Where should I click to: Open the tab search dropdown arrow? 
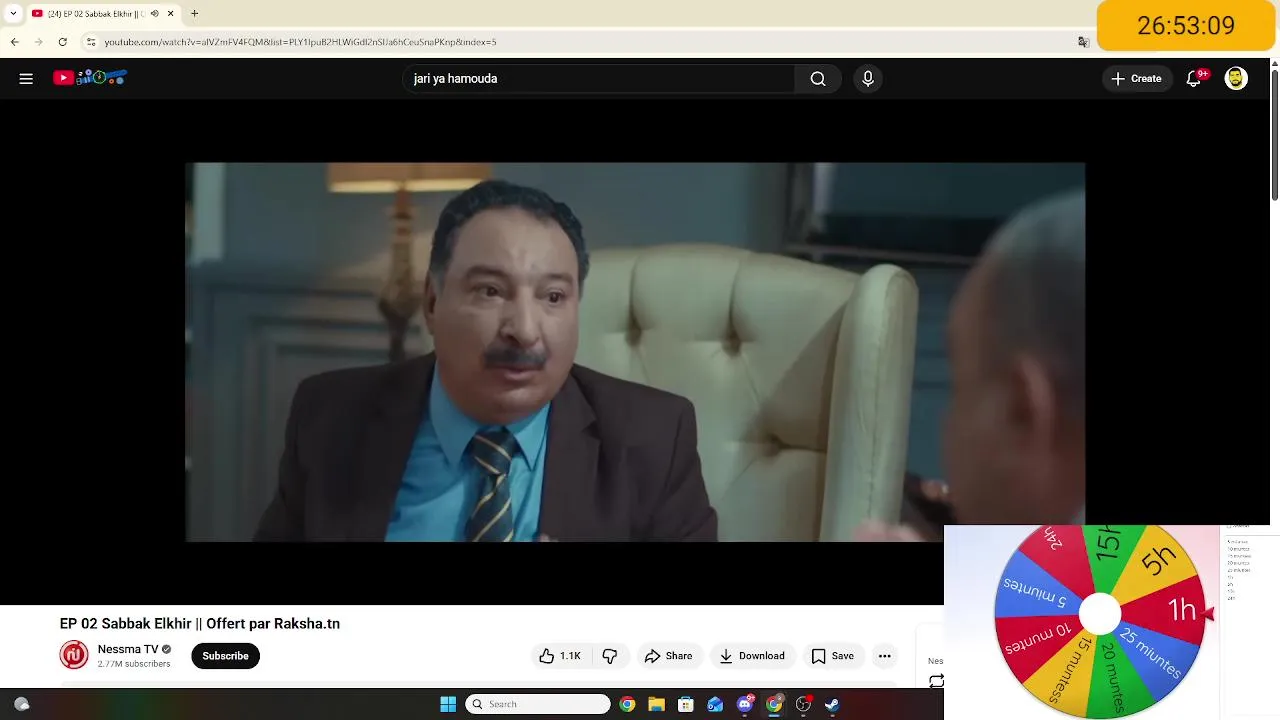(13, 14)
